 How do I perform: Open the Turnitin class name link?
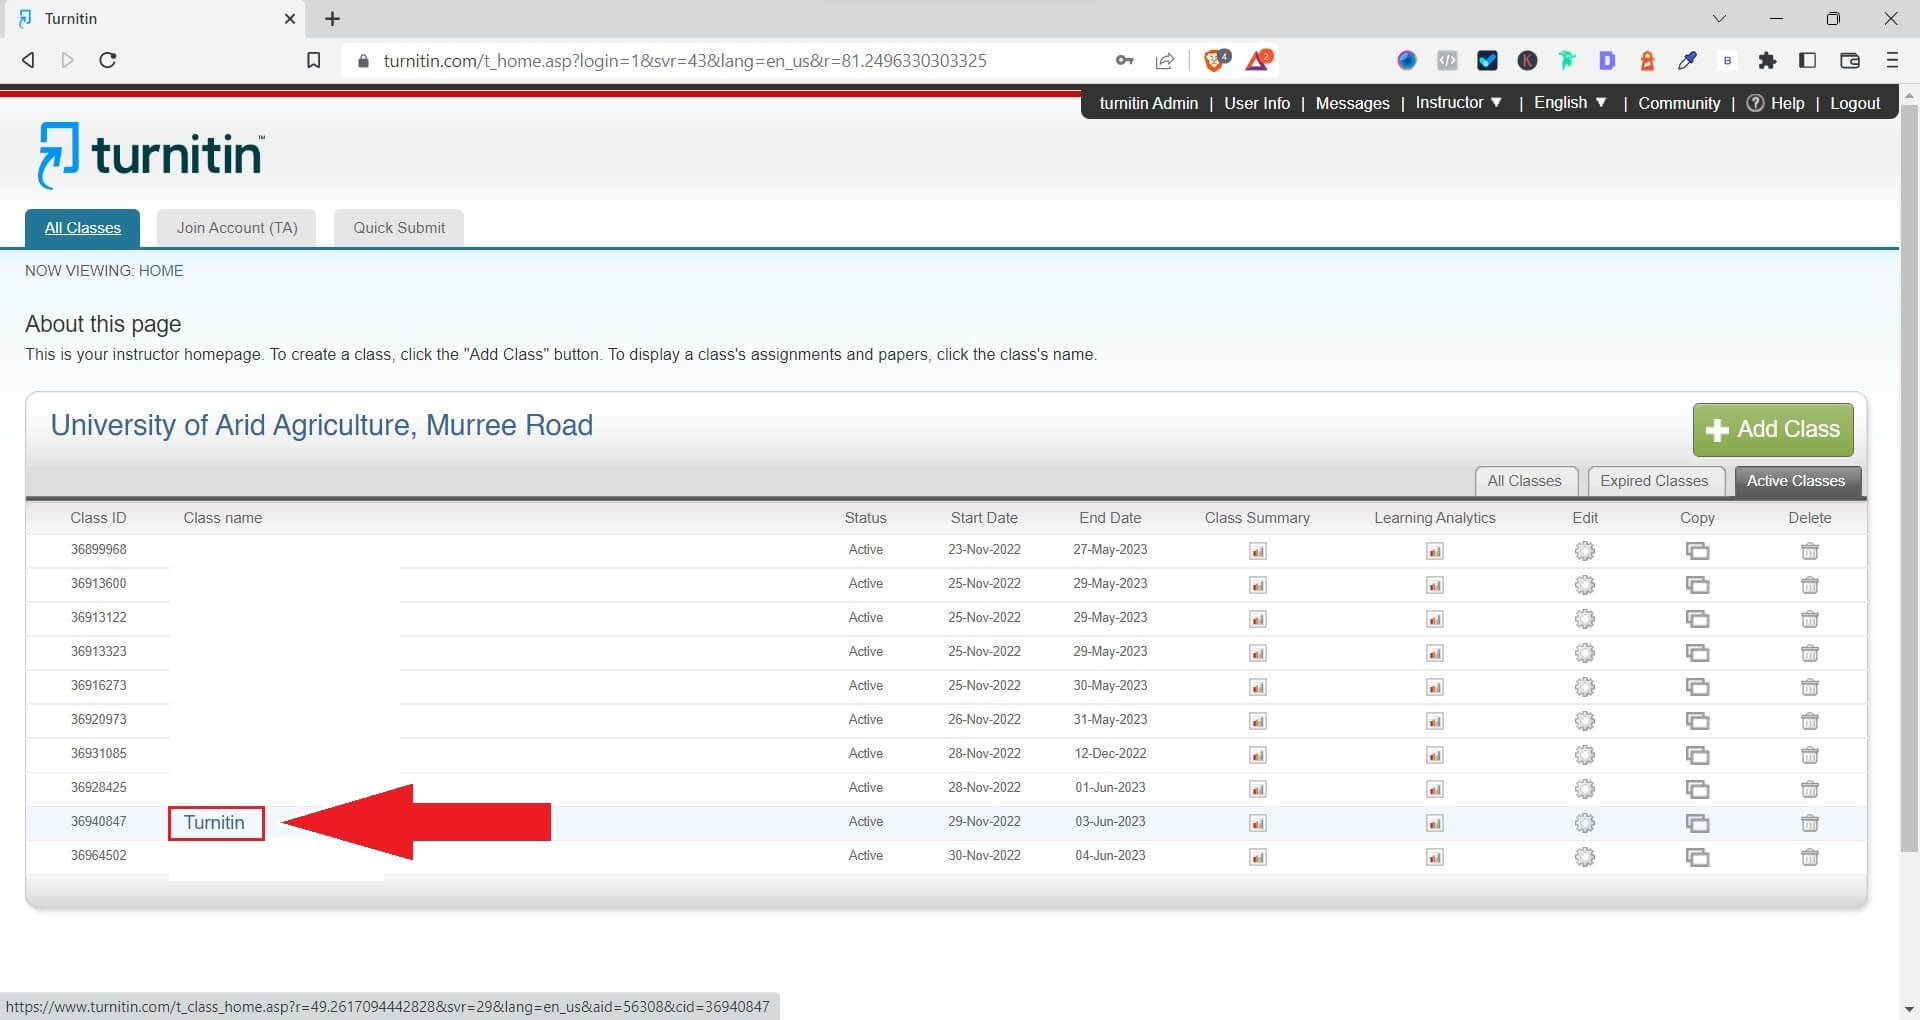pyautogui.click(x=214, y=823)
